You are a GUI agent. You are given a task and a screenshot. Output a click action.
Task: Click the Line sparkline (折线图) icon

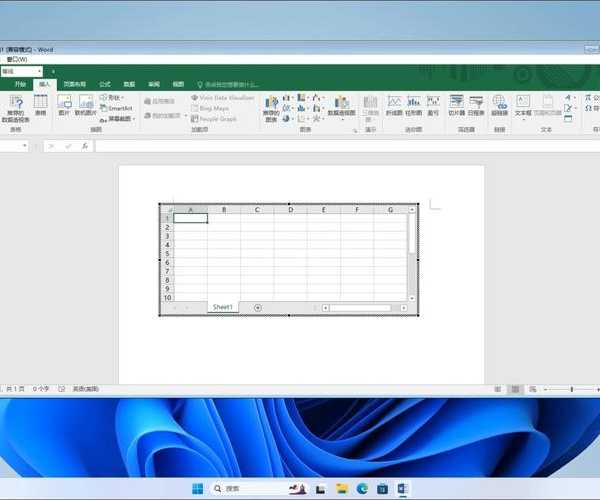394,103
